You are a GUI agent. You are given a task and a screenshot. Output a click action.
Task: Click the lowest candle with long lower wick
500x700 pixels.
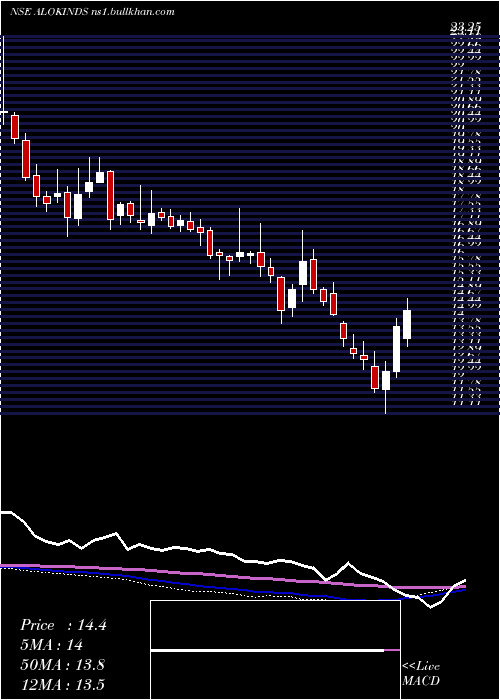(386, 388)
